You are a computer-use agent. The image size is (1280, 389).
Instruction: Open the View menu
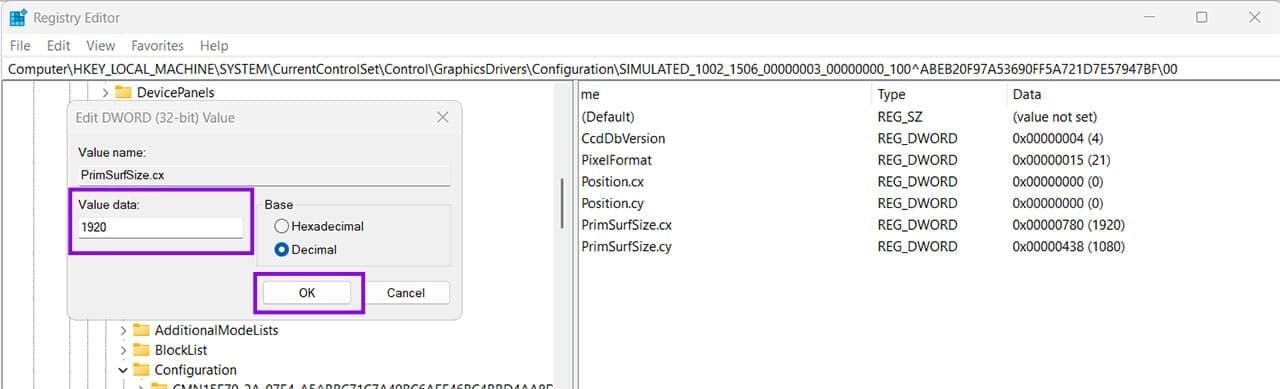pyautogui.click(x=101, y=46)
